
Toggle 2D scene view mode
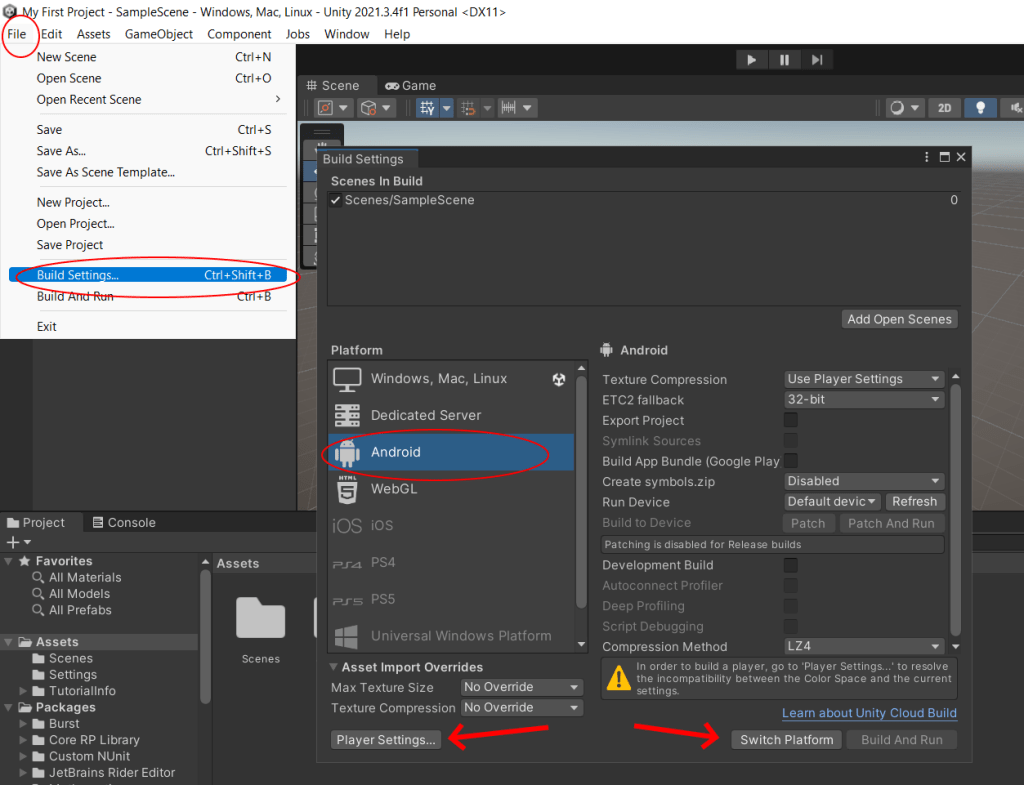tap(944, 108)
